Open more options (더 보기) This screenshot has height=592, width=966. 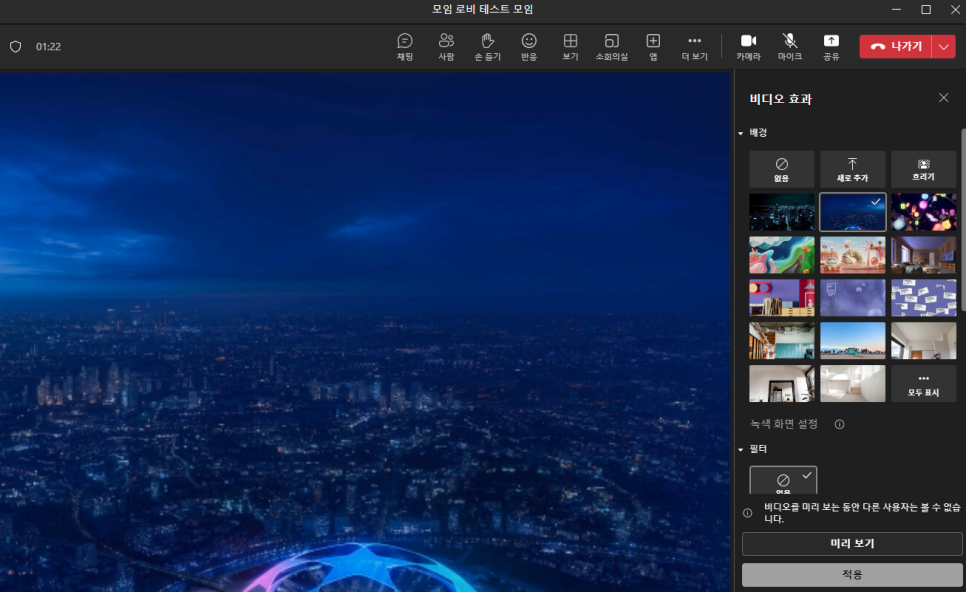click(x=694, y=47)
